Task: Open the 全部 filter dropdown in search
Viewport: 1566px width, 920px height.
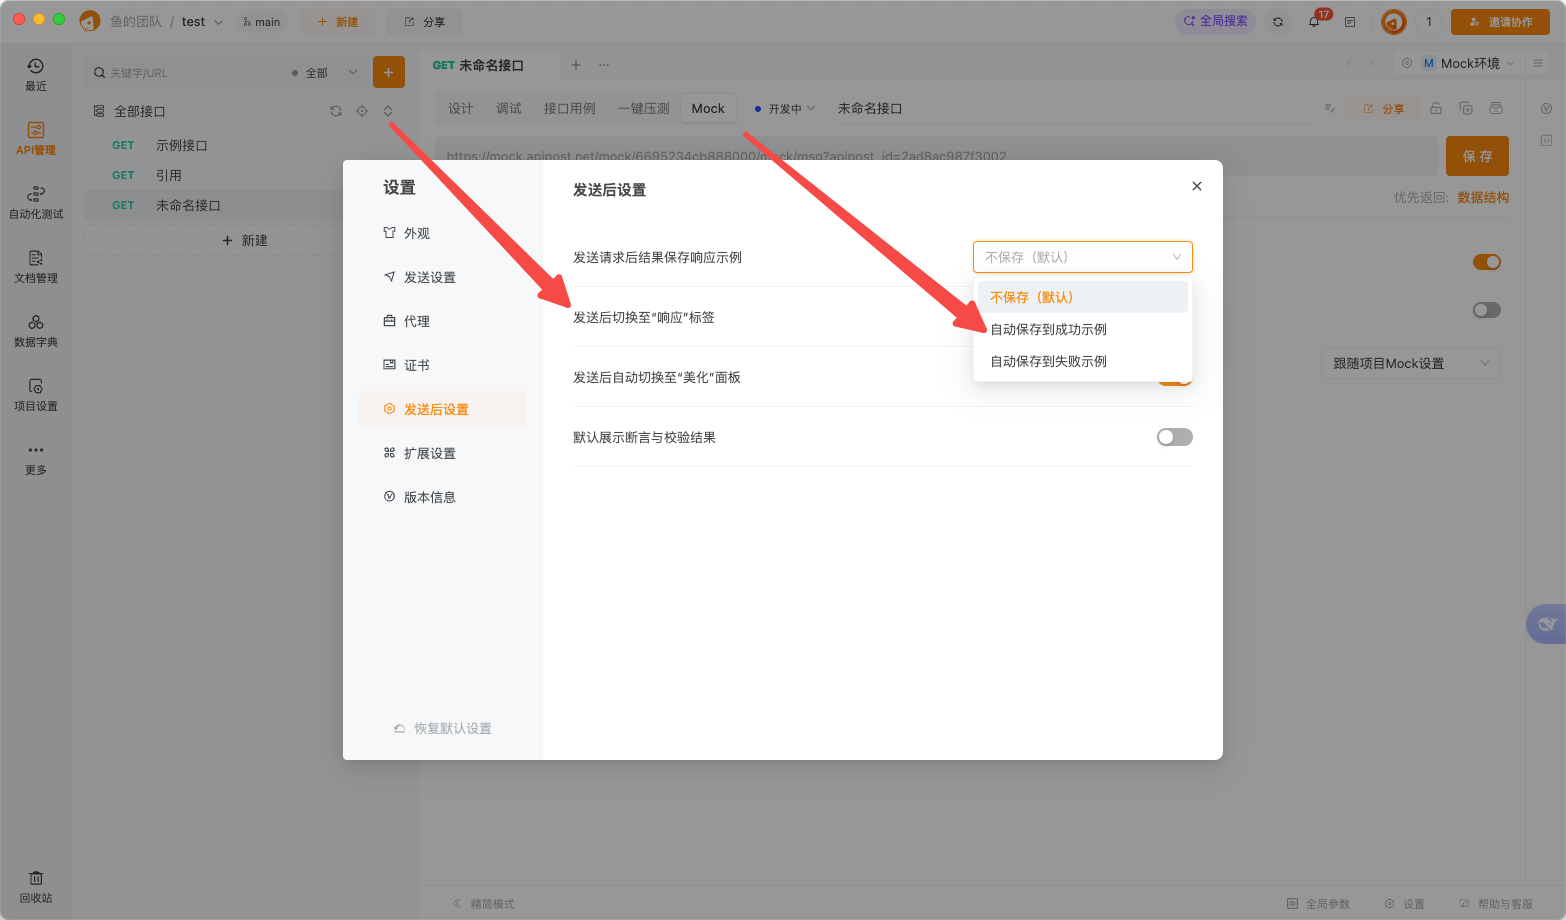Action: click(324, 73)
